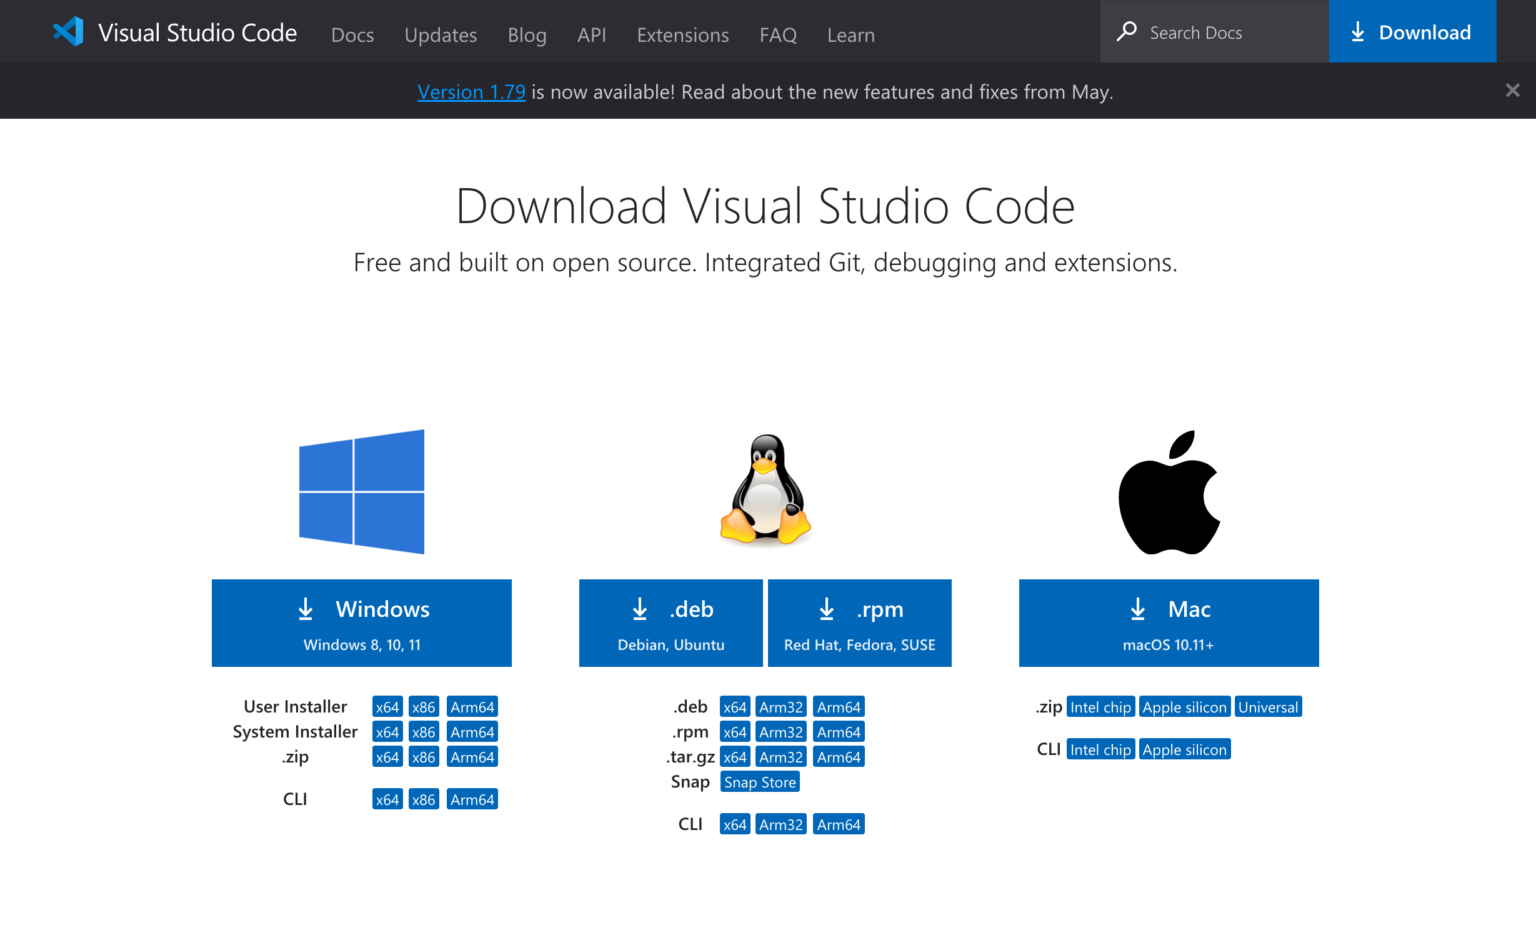
Task: Download the Arm64 User Installer for Windows
Action: click(472, 706)
